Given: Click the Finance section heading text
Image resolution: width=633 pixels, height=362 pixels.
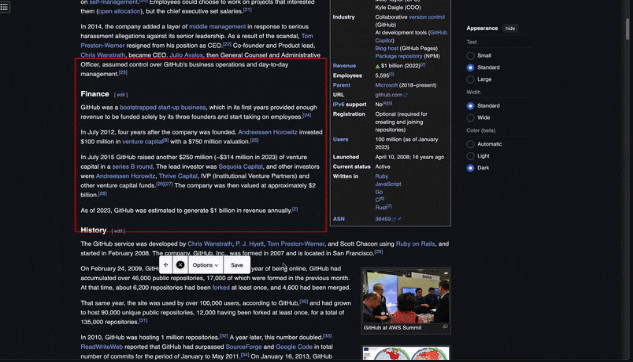Looking at the screenshot, I should pyautogui.click(x=95, y=94).
